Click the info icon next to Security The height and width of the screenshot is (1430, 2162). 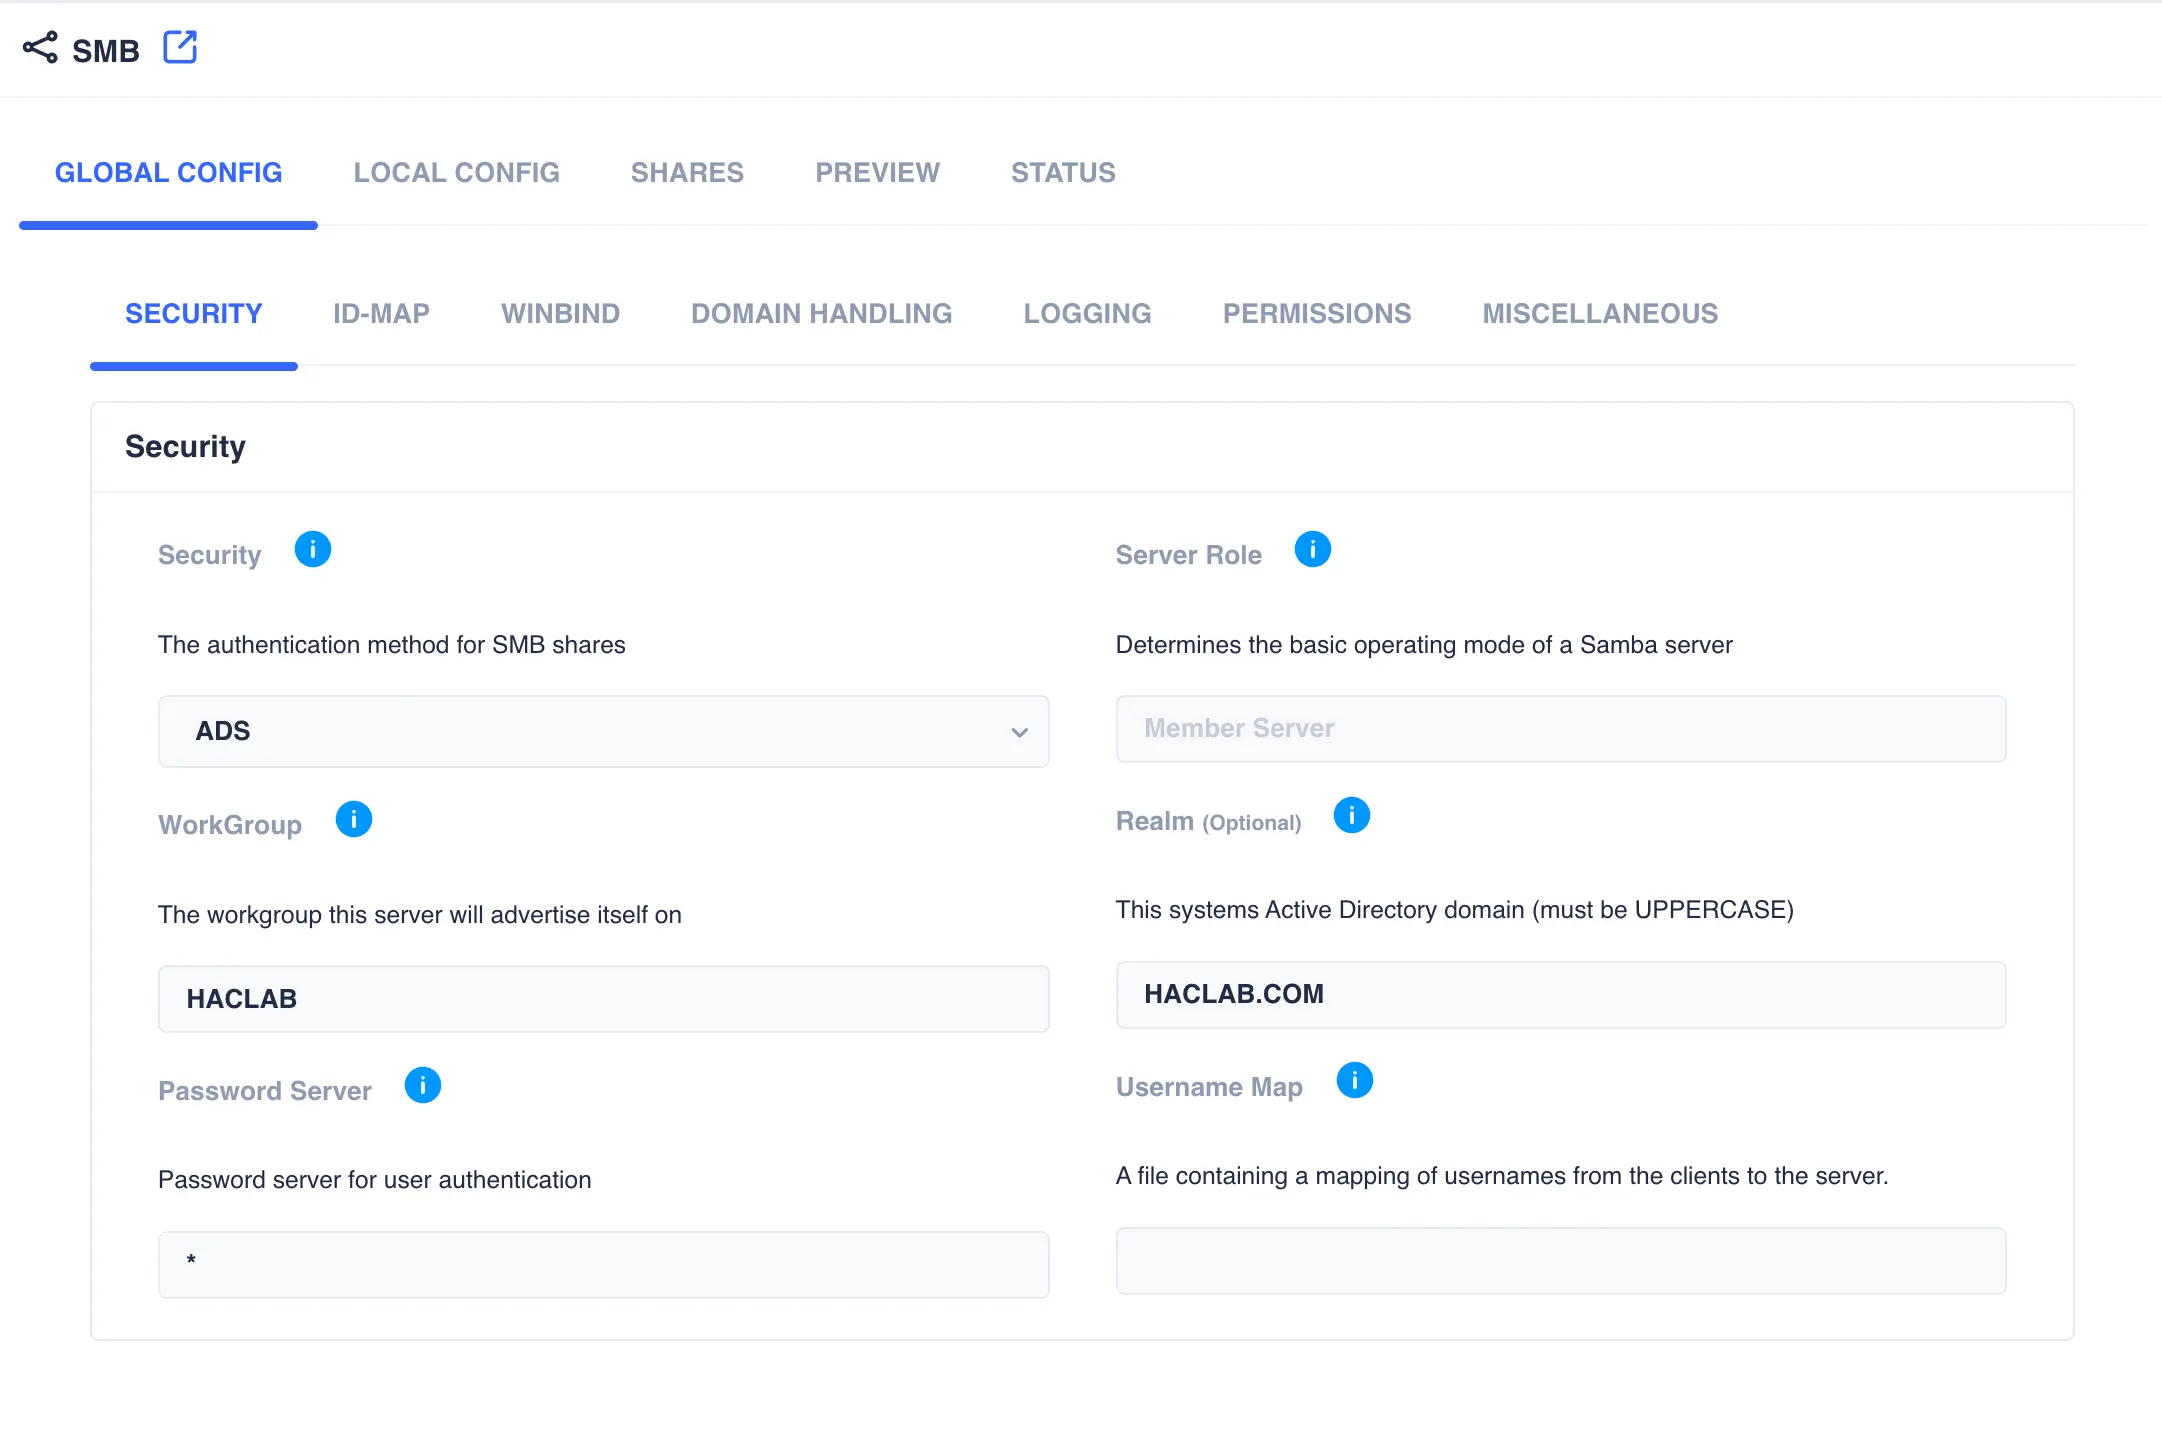[x=313, y=549]
